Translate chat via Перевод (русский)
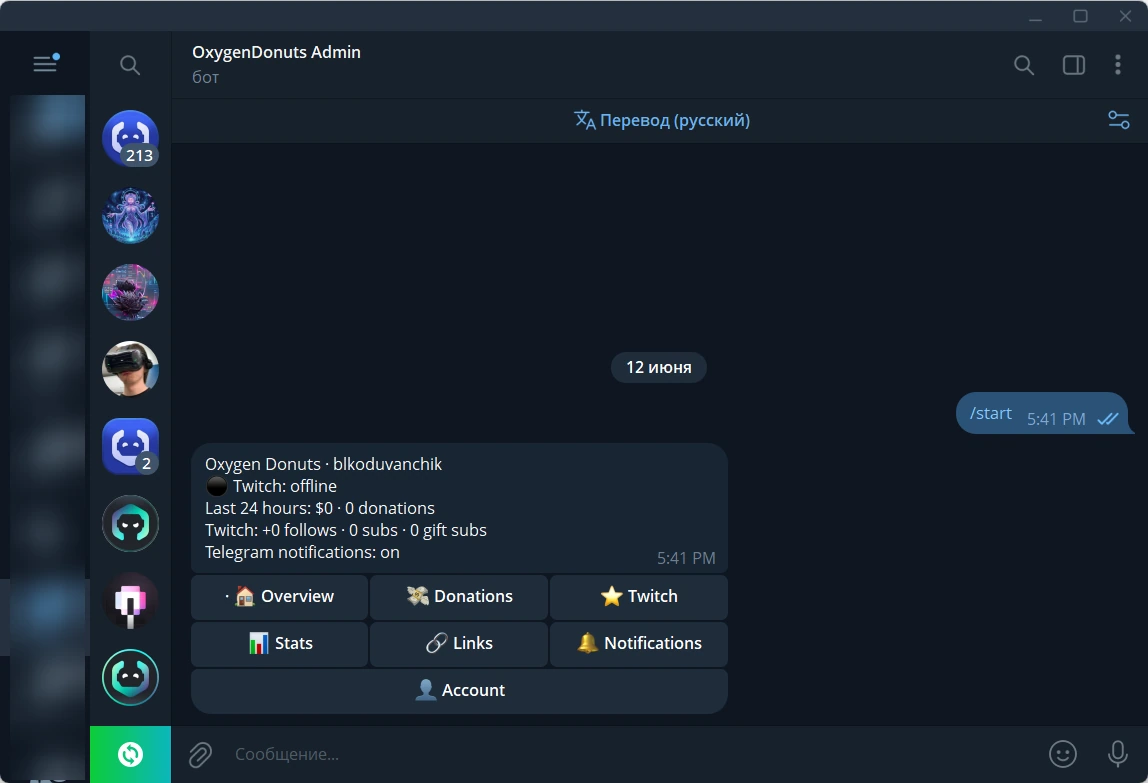1148x783 pixels. tap(662, 120)
